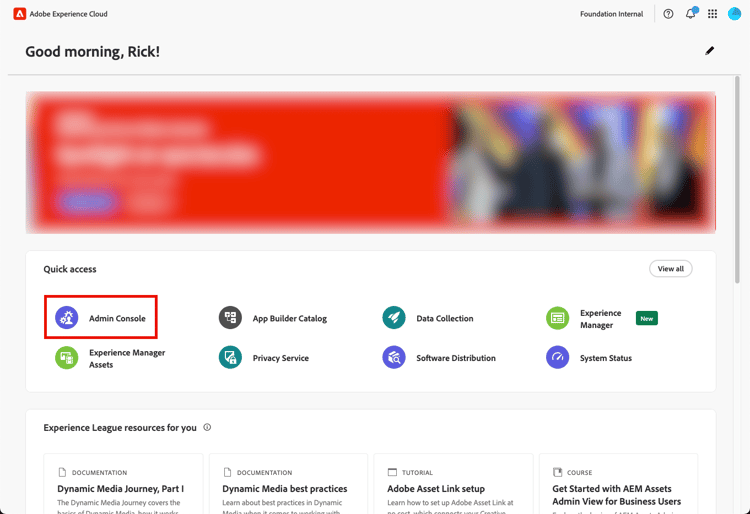Open the user profile avatar
750x514 pixels.
pos(734,14)
